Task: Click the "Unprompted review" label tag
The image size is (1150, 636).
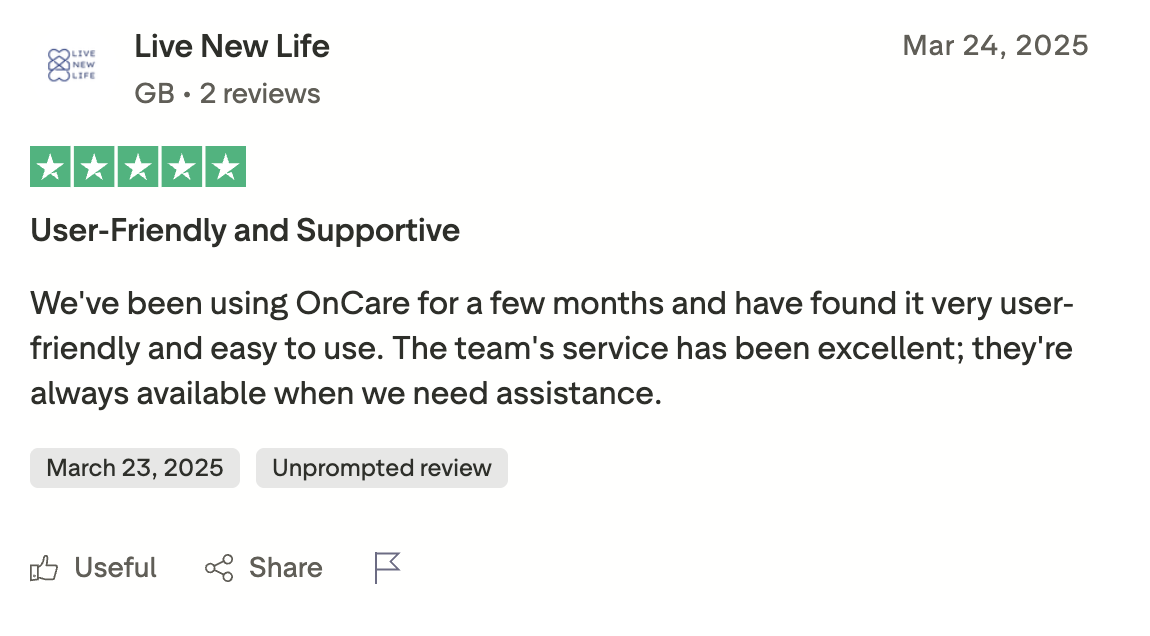Action: click(382, 468)
